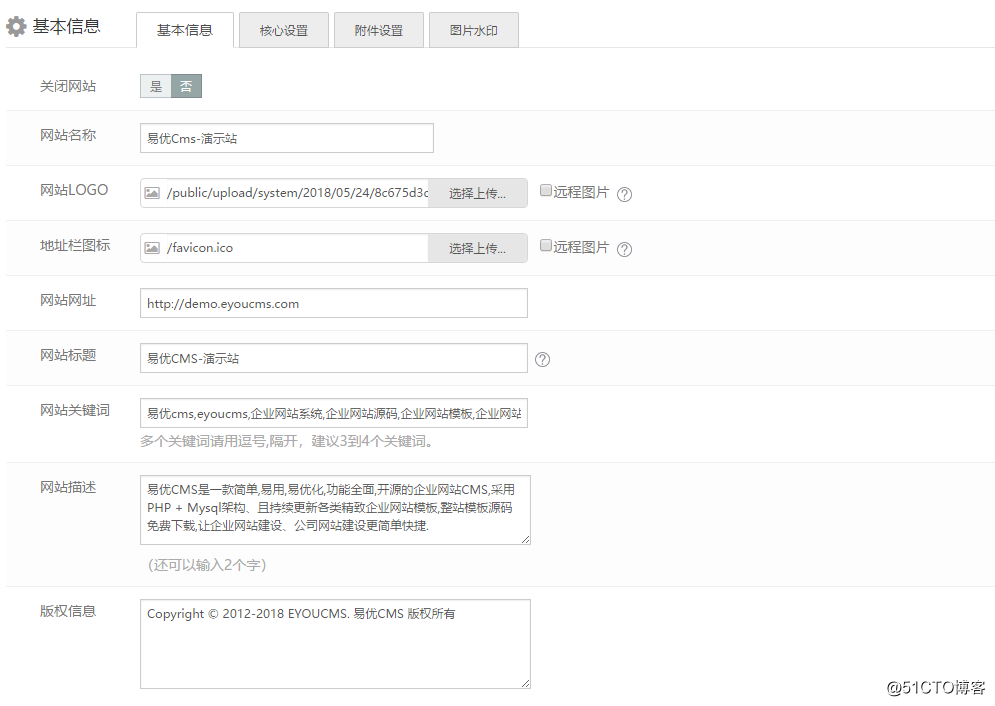This screenshot has width=995, height=706.
Task: Click the 网站LOGO label
Action: [74, 190]
